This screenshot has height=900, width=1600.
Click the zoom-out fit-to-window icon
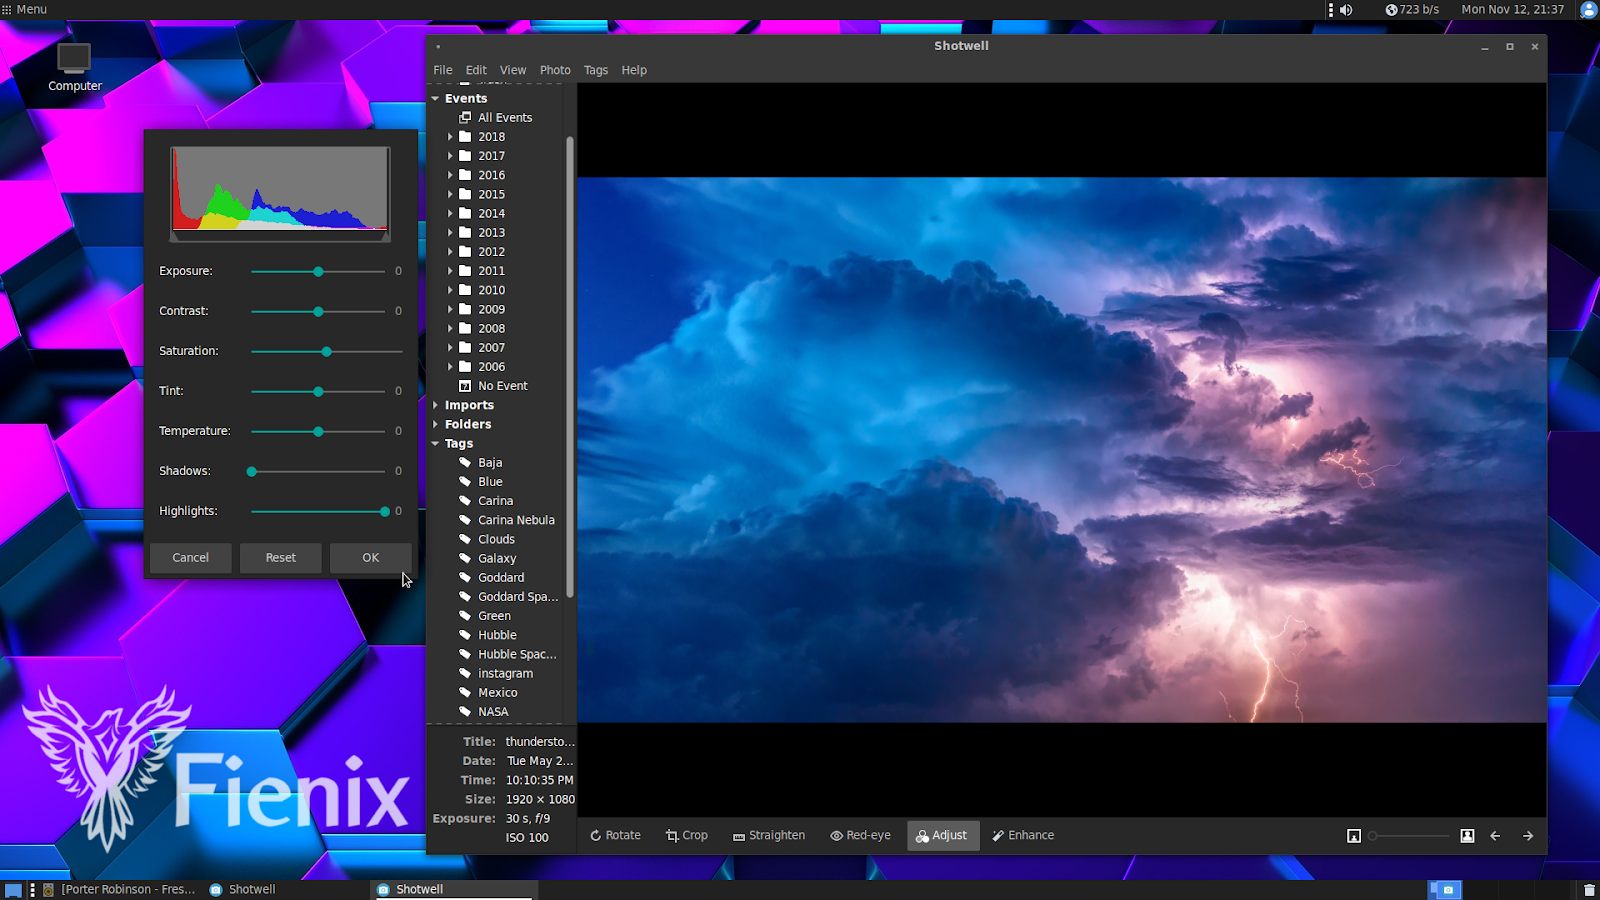coord(1354,836)
